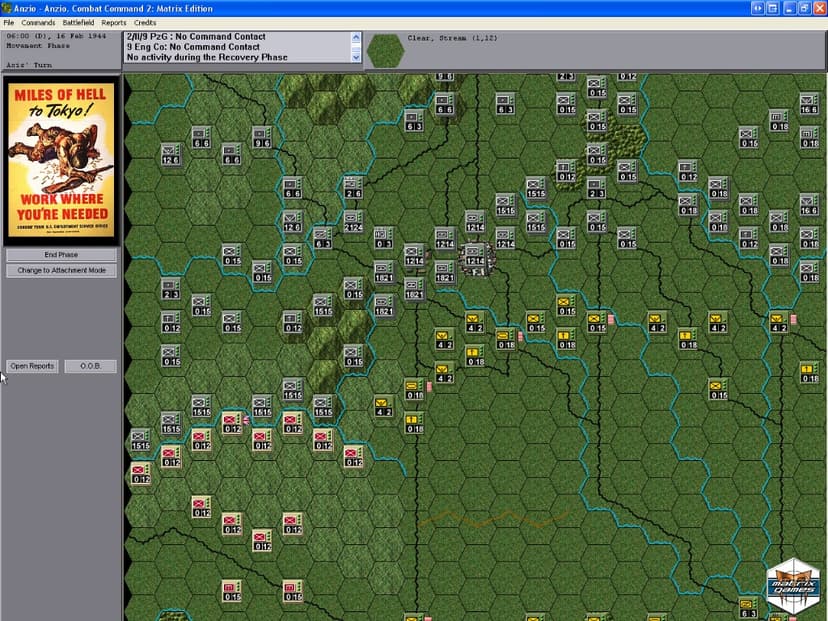Select the left red 0 15 artillery unit

pos(232,591)
